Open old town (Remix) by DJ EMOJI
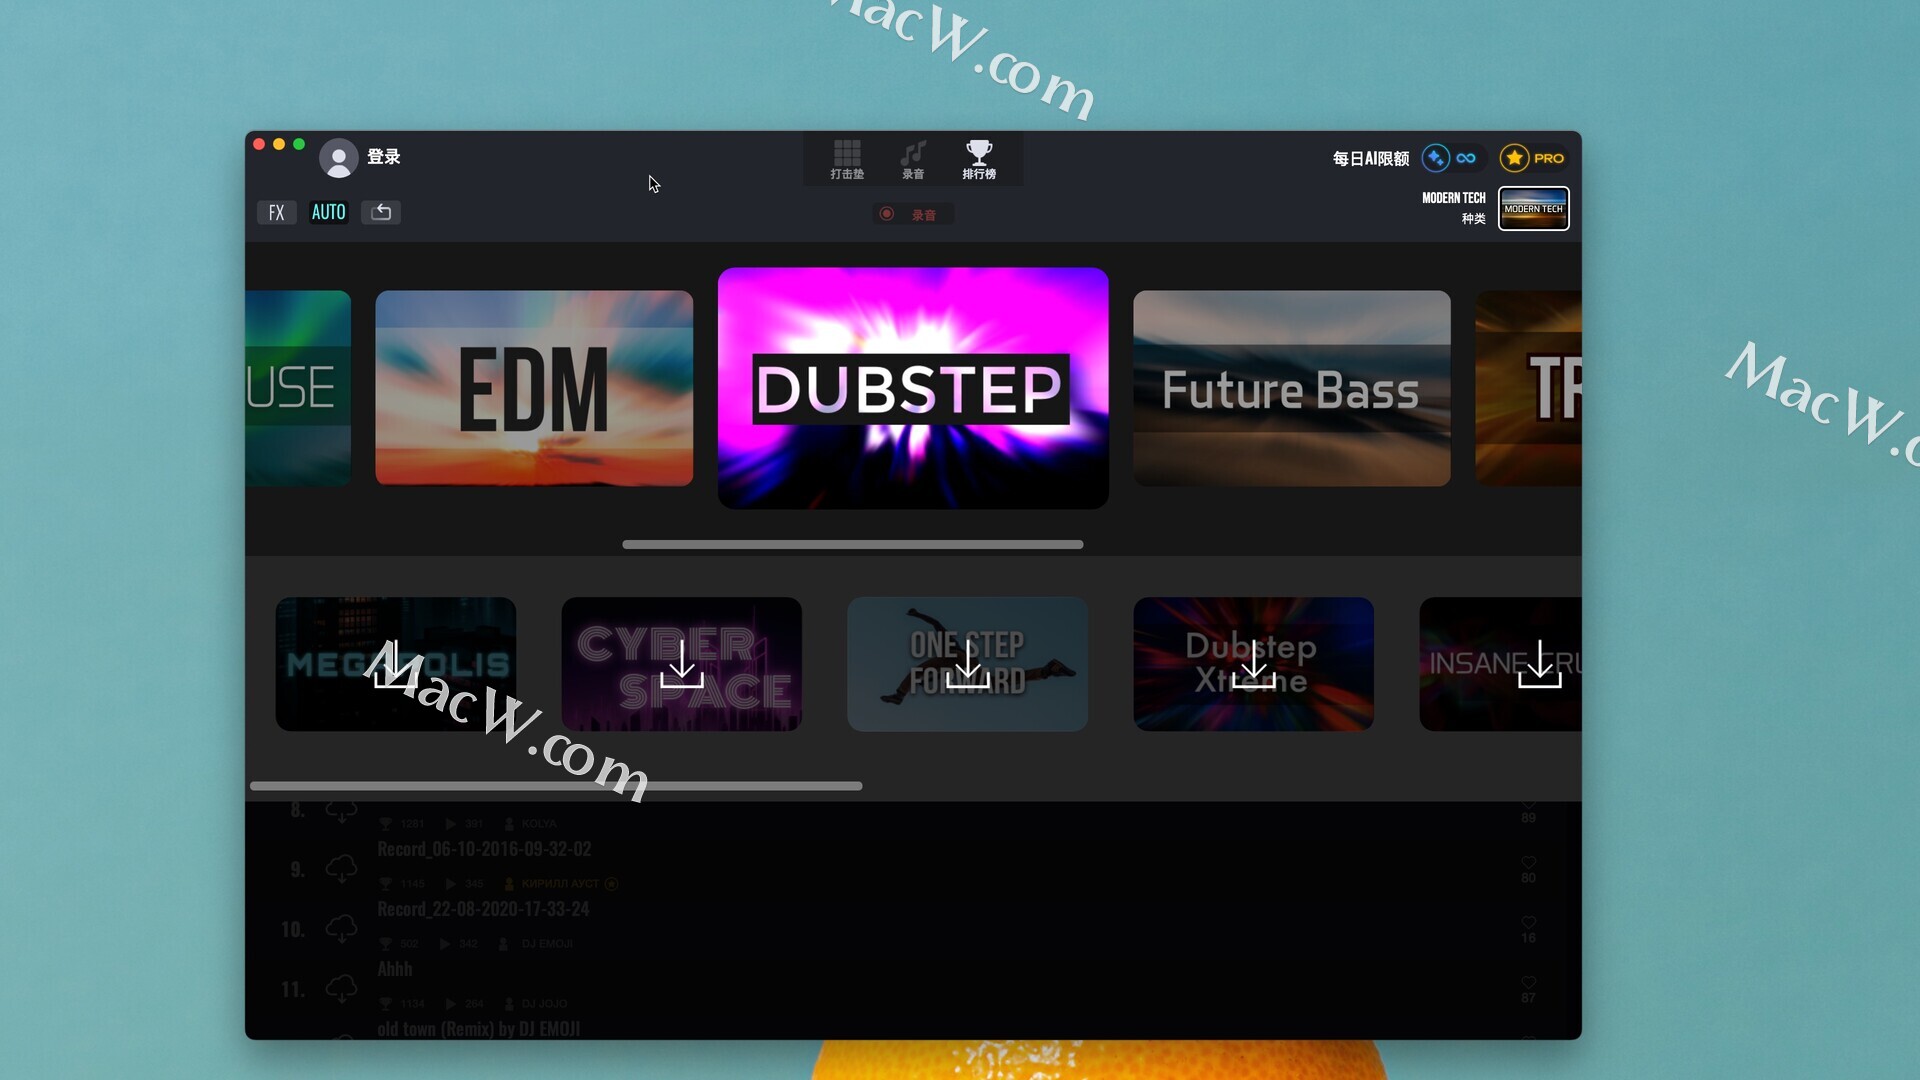Viewport: 1920px width, 1080px height. [478, 1028]
